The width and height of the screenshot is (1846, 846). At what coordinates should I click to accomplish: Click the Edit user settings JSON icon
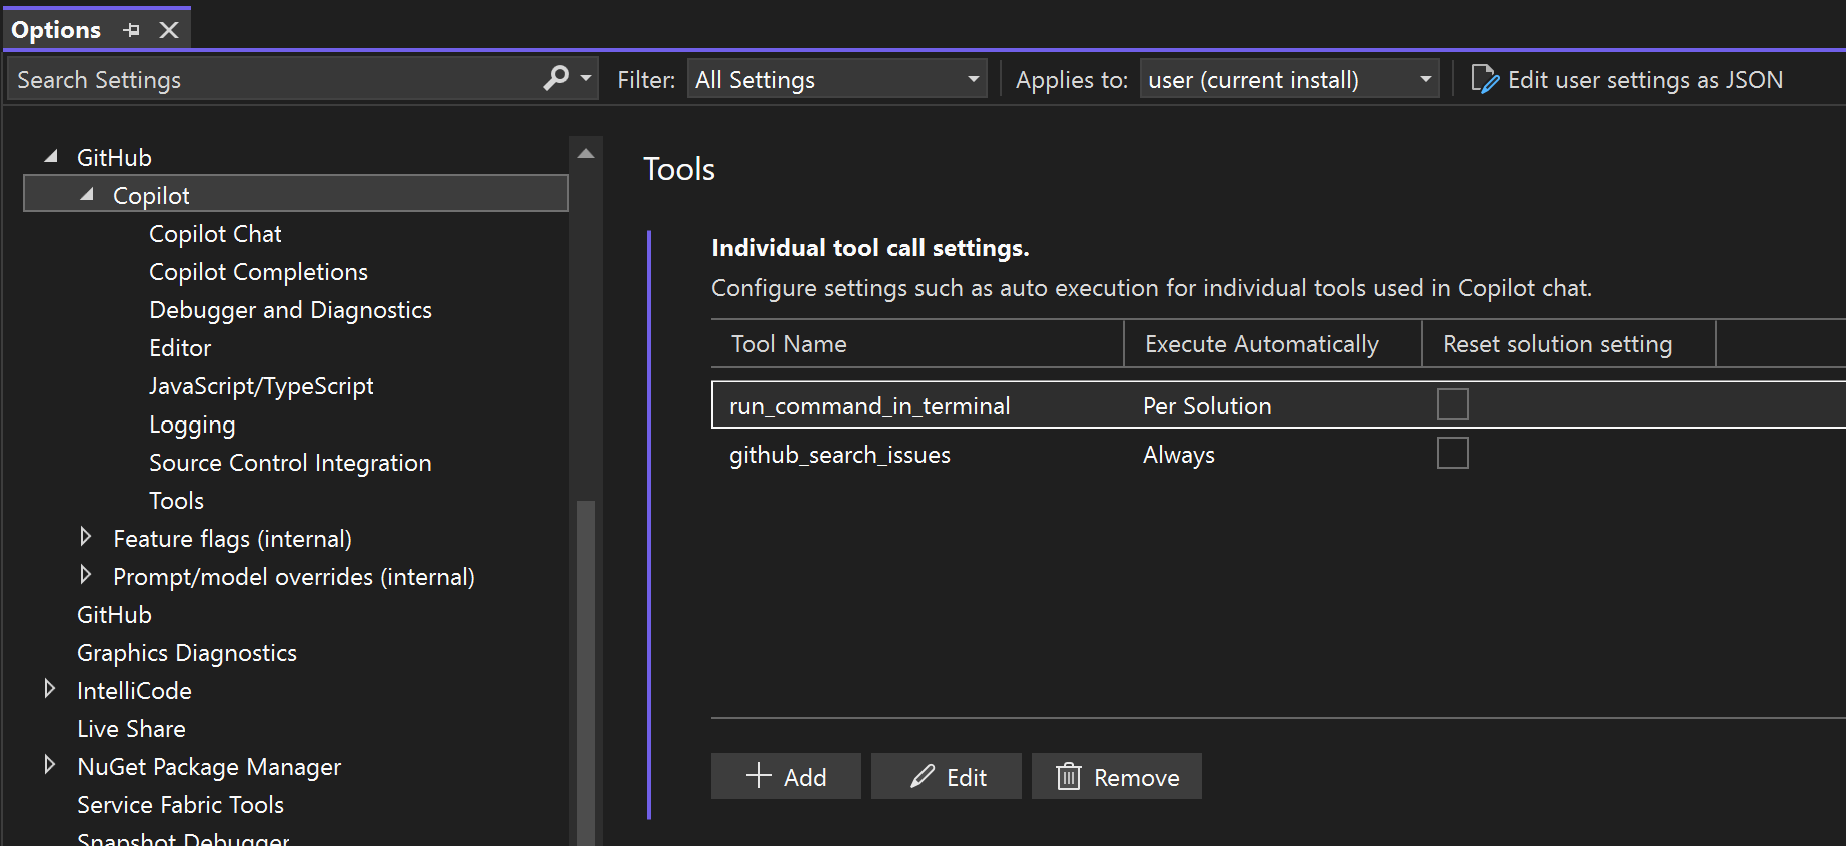(x=1484, y=79)
